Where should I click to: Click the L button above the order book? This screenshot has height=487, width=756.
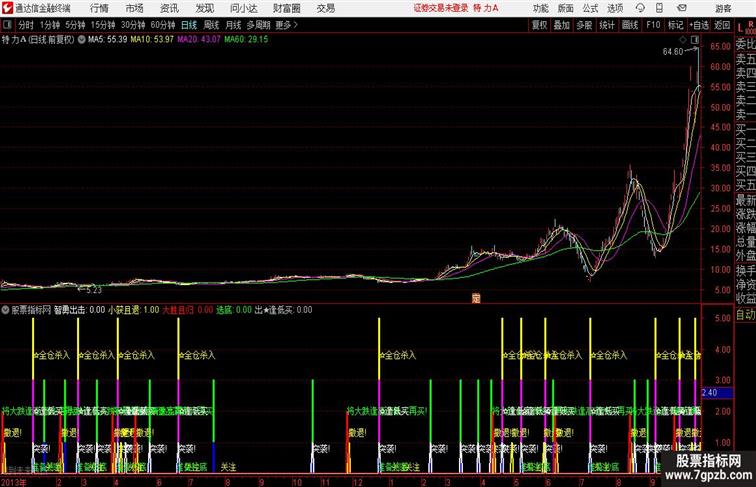point(740,28)
